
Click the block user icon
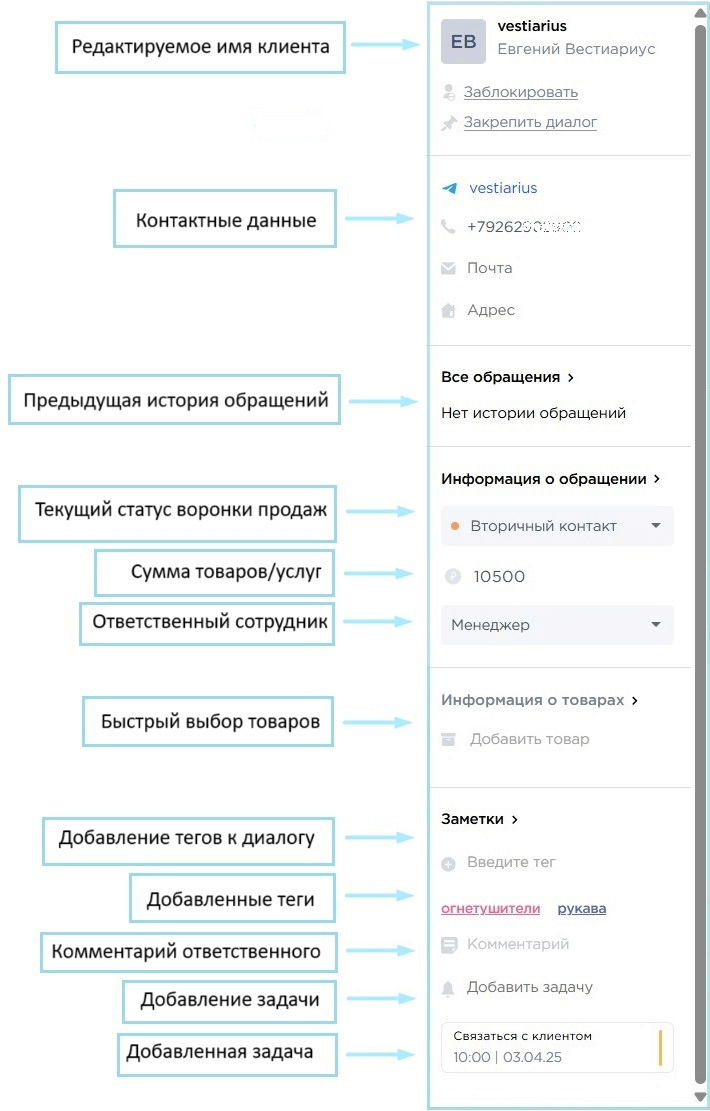click(x=449, y=92)
